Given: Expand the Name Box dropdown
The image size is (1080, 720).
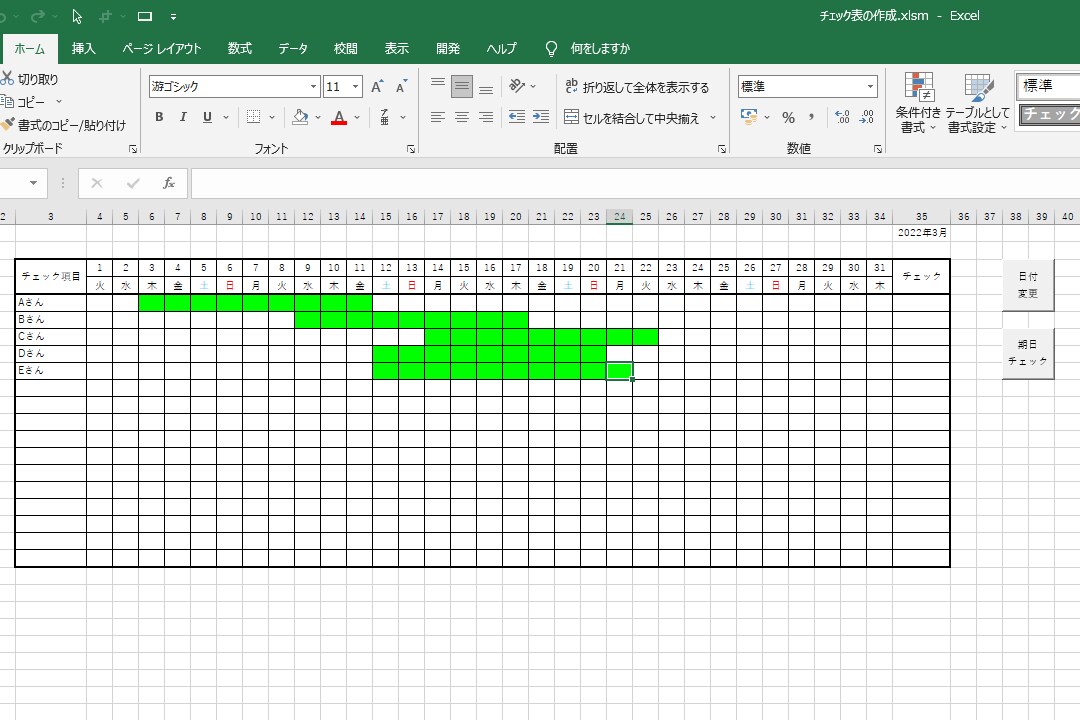Looking at the screenshot, I should (x=33, y=183).
